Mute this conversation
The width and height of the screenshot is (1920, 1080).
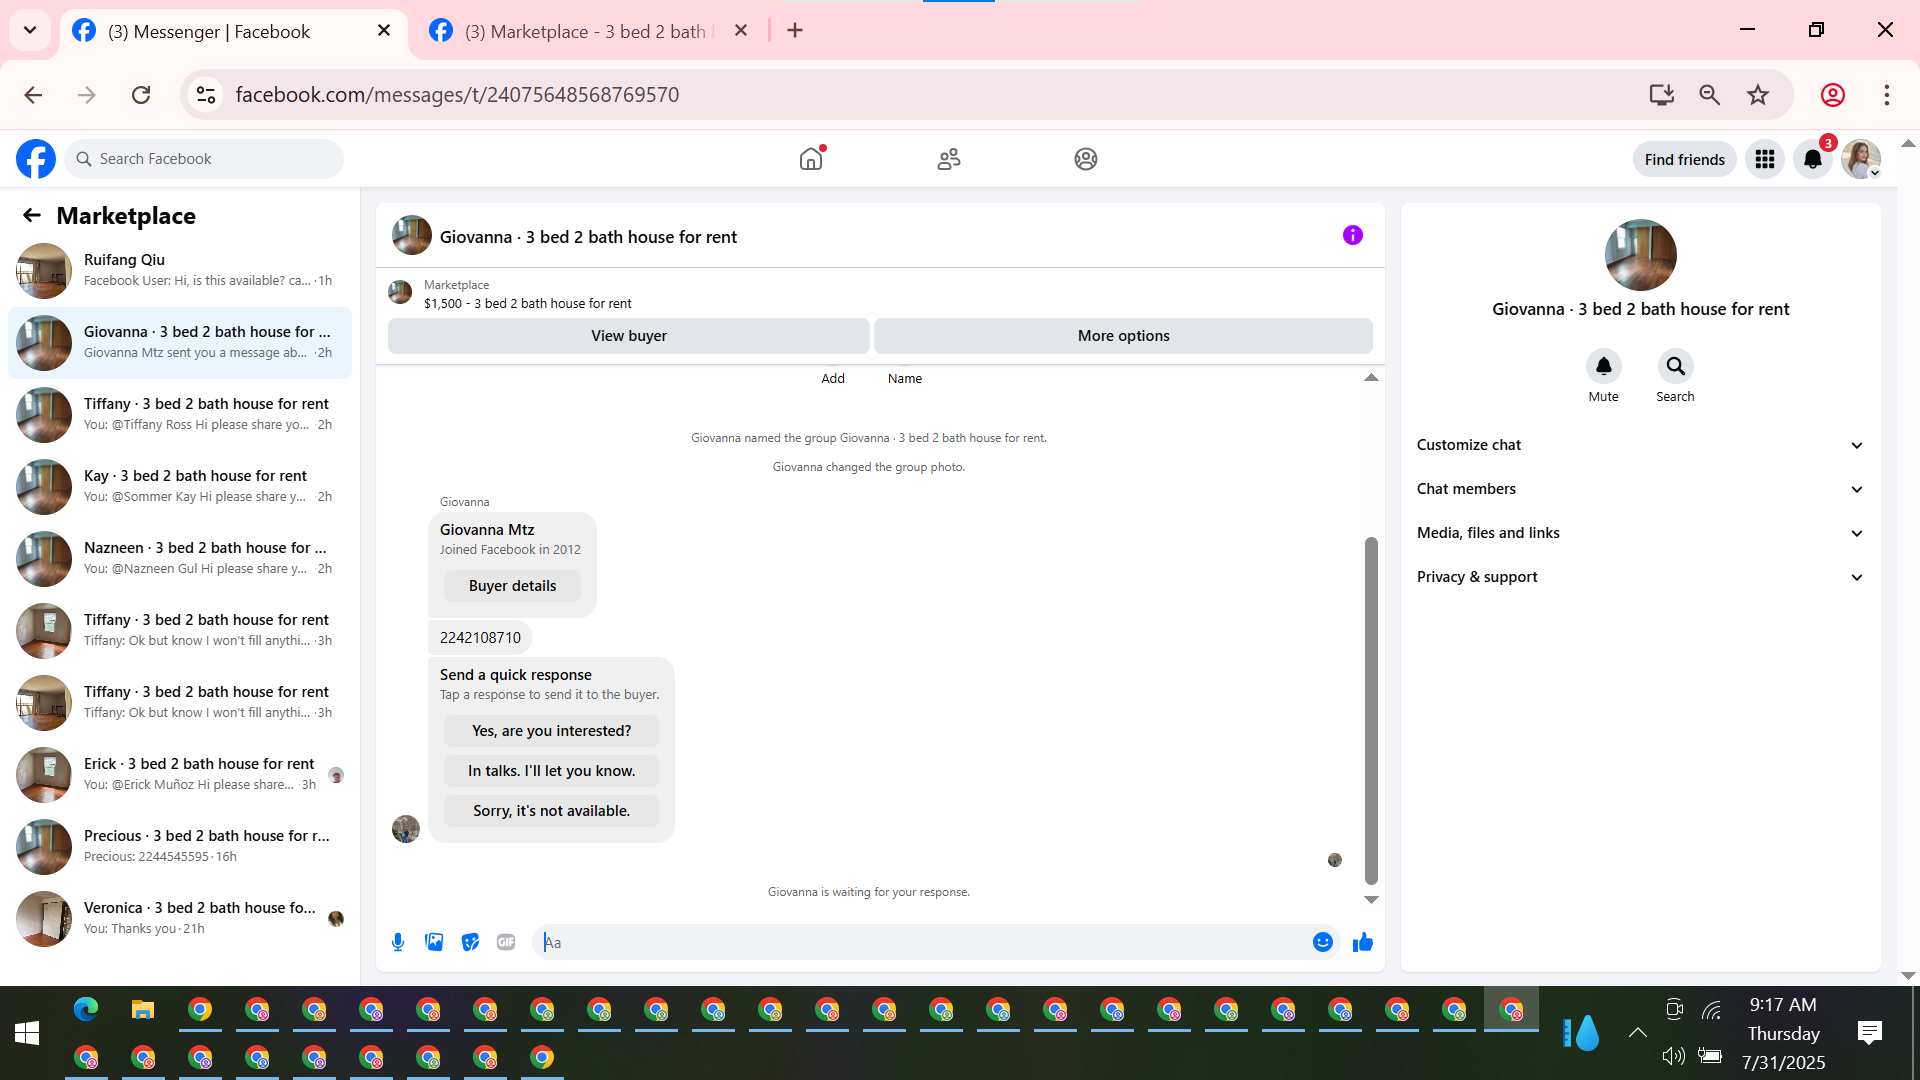[1603, 367]
